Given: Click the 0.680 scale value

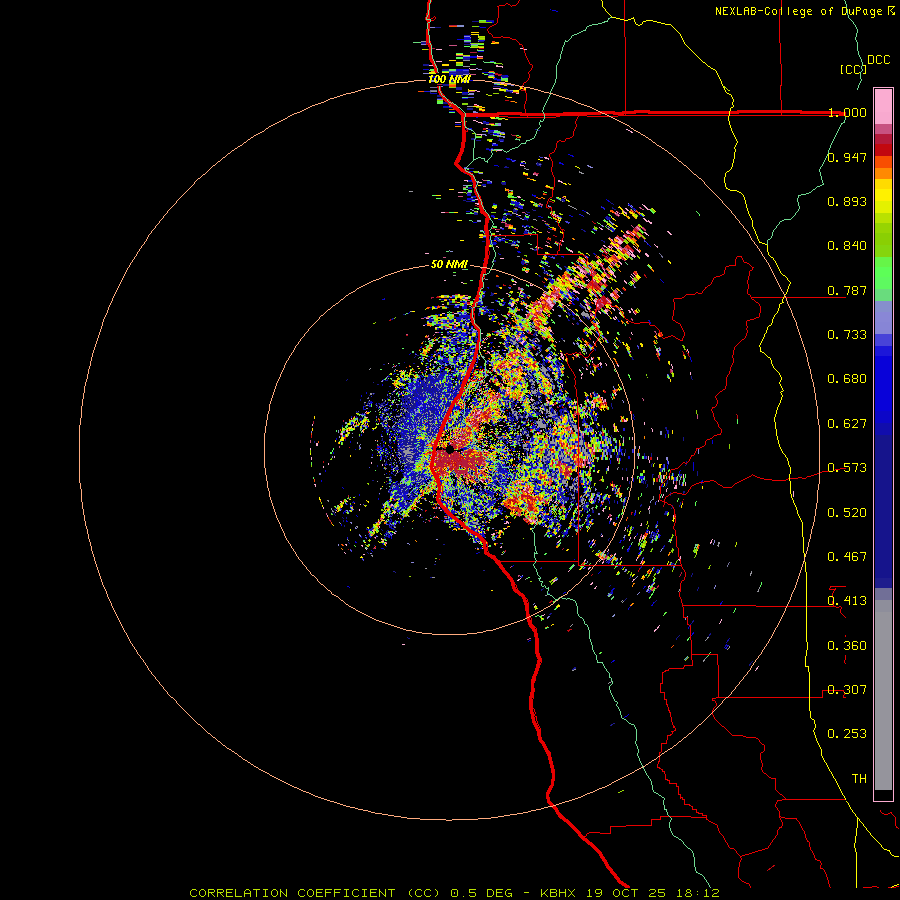Looking at the screenshot, I should pos(847,379).
